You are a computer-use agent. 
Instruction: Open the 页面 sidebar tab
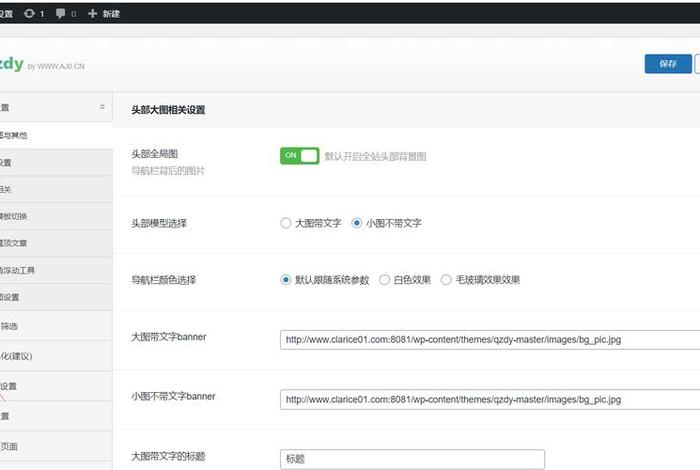pos(56,446)
